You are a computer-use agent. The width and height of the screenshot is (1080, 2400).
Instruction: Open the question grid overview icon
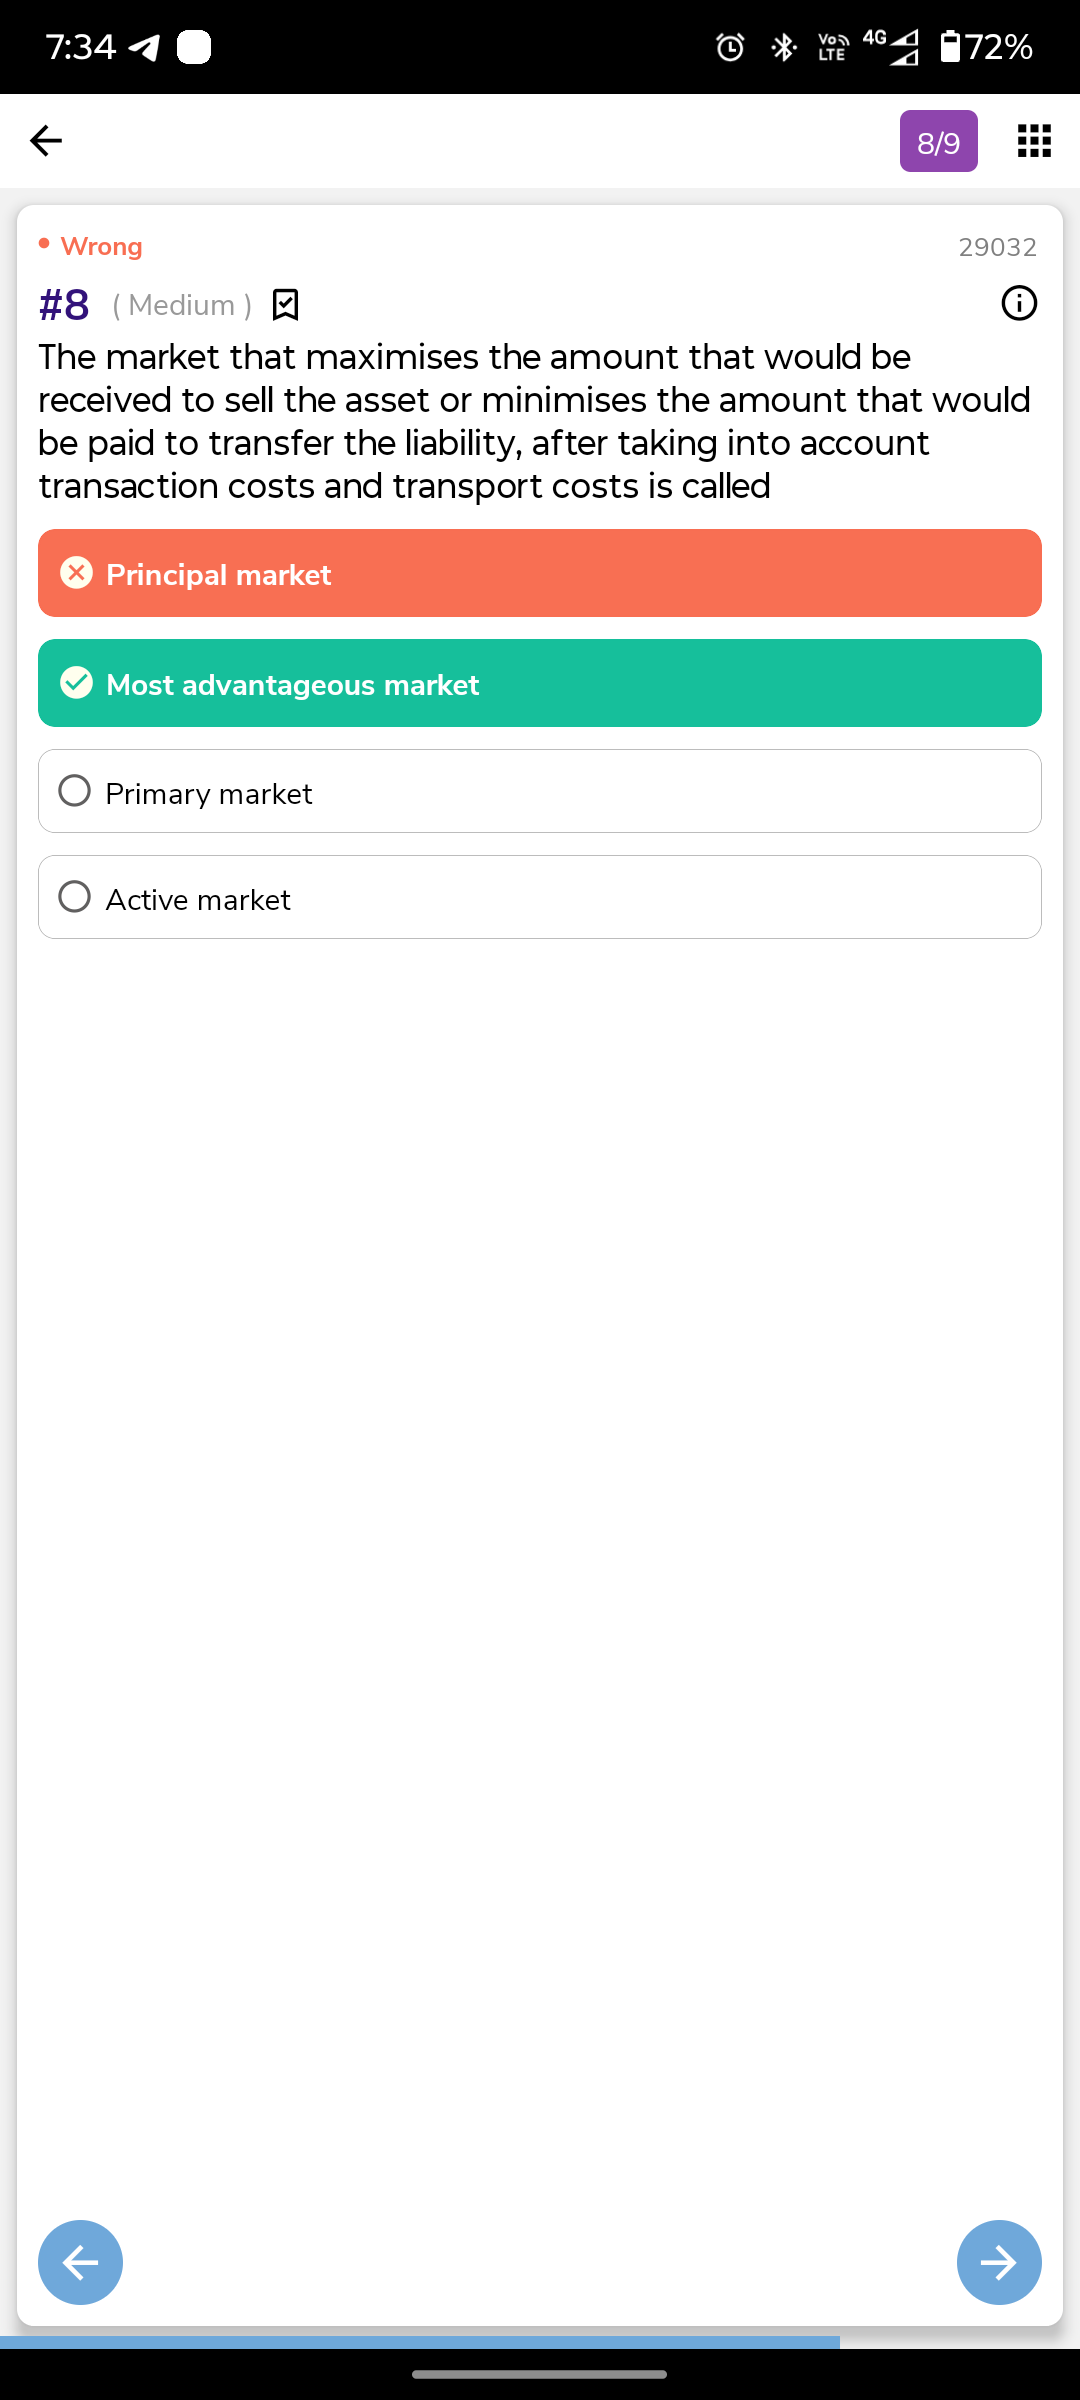click(x=1034, y=141)
